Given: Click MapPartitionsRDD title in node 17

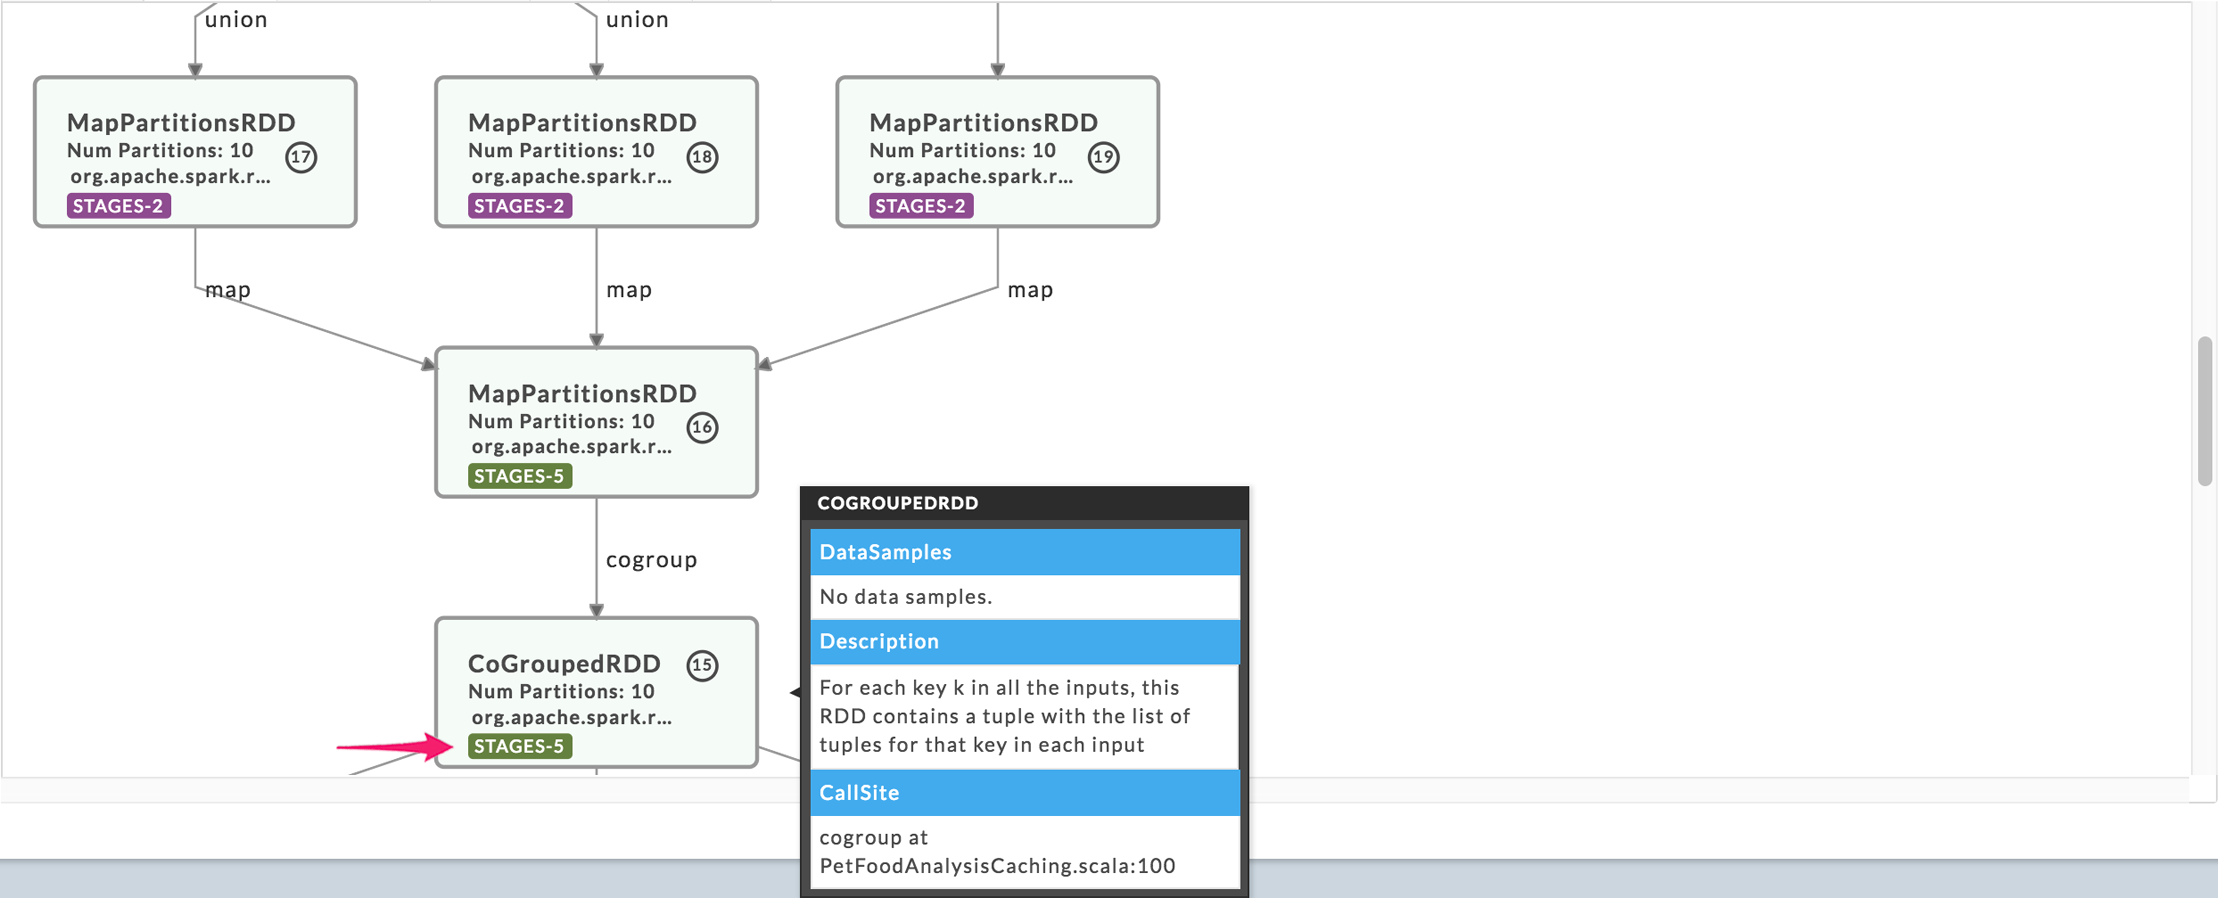Looking at the screenshot, I should tap(181, 122).
